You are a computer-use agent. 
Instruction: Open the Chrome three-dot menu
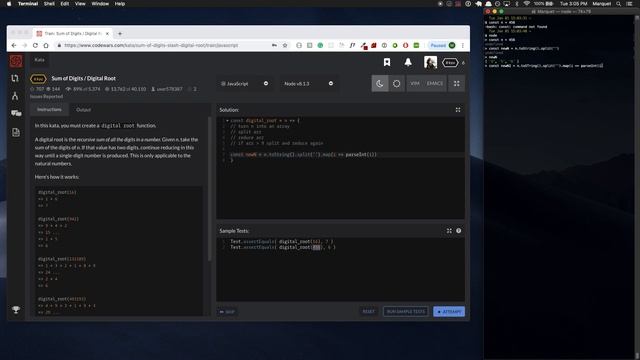coord(462,45)
